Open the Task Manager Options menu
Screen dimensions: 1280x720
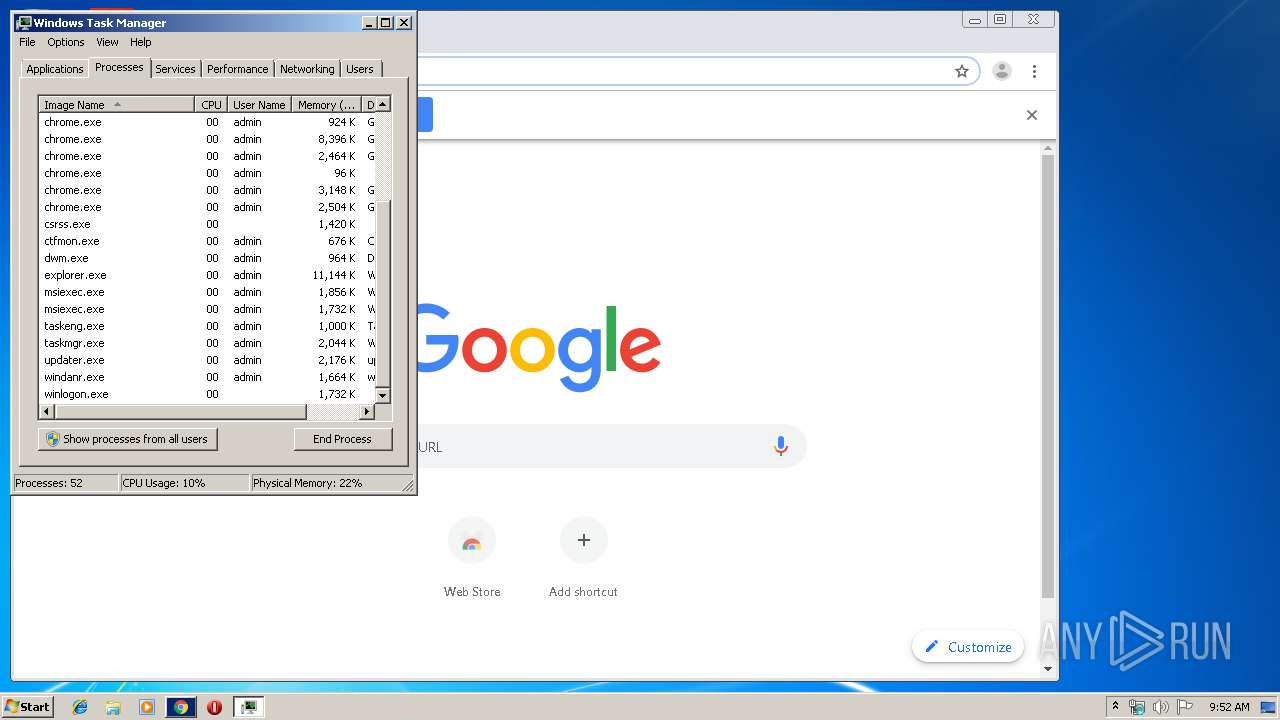[66, 42]
